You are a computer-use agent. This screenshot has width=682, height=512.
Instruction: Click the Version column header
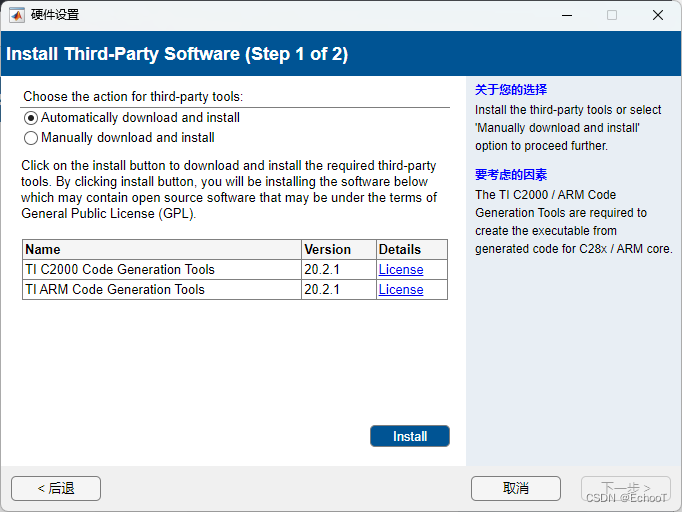point(339,249)
